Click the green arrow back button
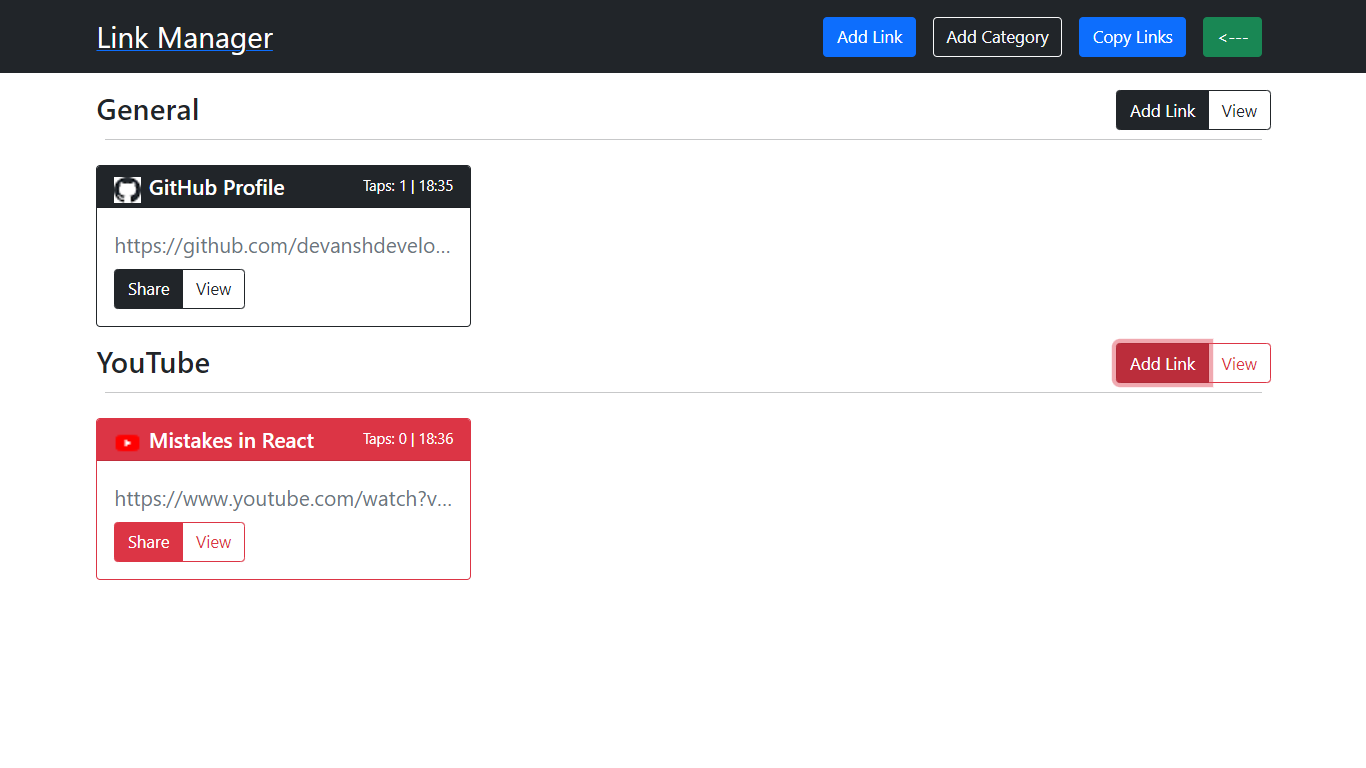The height and width of the screenshot is (768, 1366). (x=1232, y=37)
